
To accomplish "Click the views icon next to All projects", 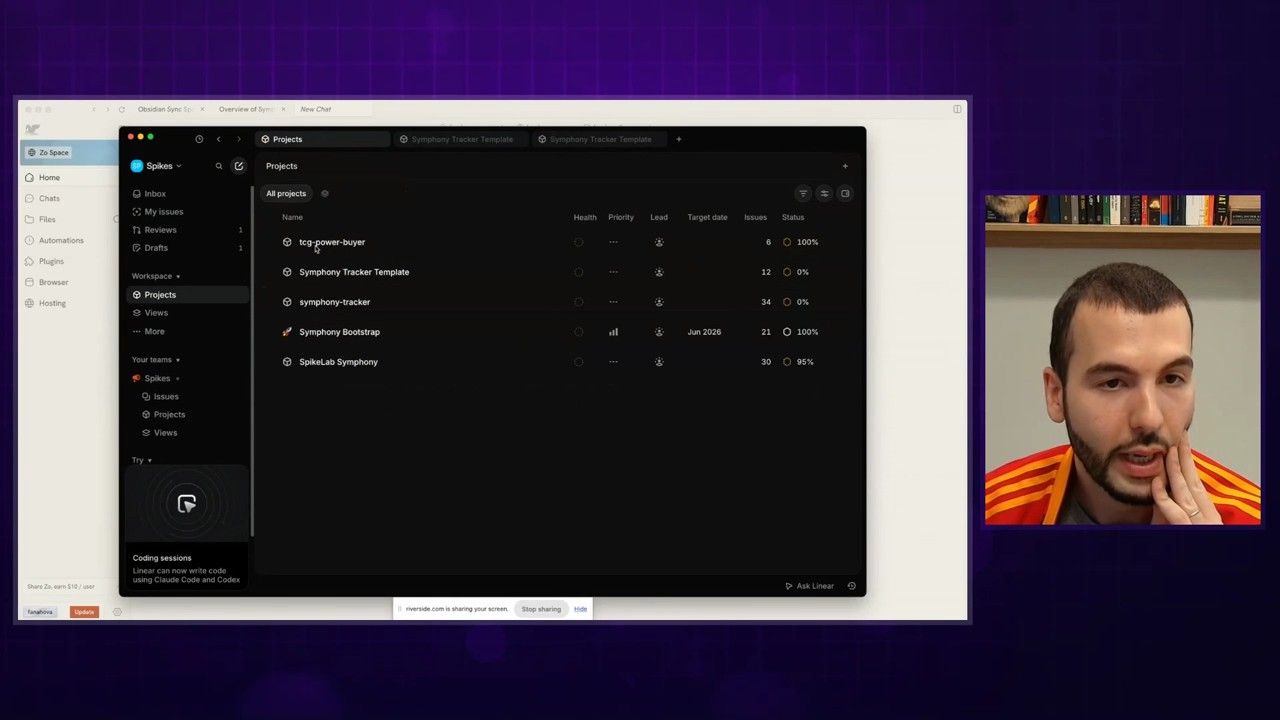I will [324, 194].
